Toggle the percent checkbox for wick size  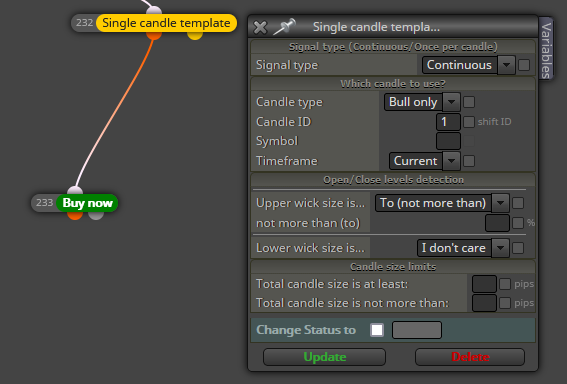(x=518, y=223)
